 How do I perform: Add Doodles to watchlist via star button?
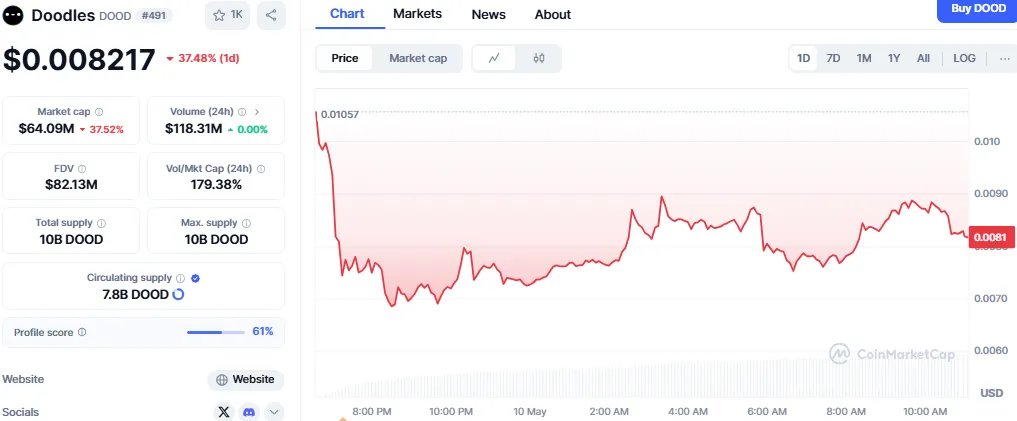tap(228, 15)
